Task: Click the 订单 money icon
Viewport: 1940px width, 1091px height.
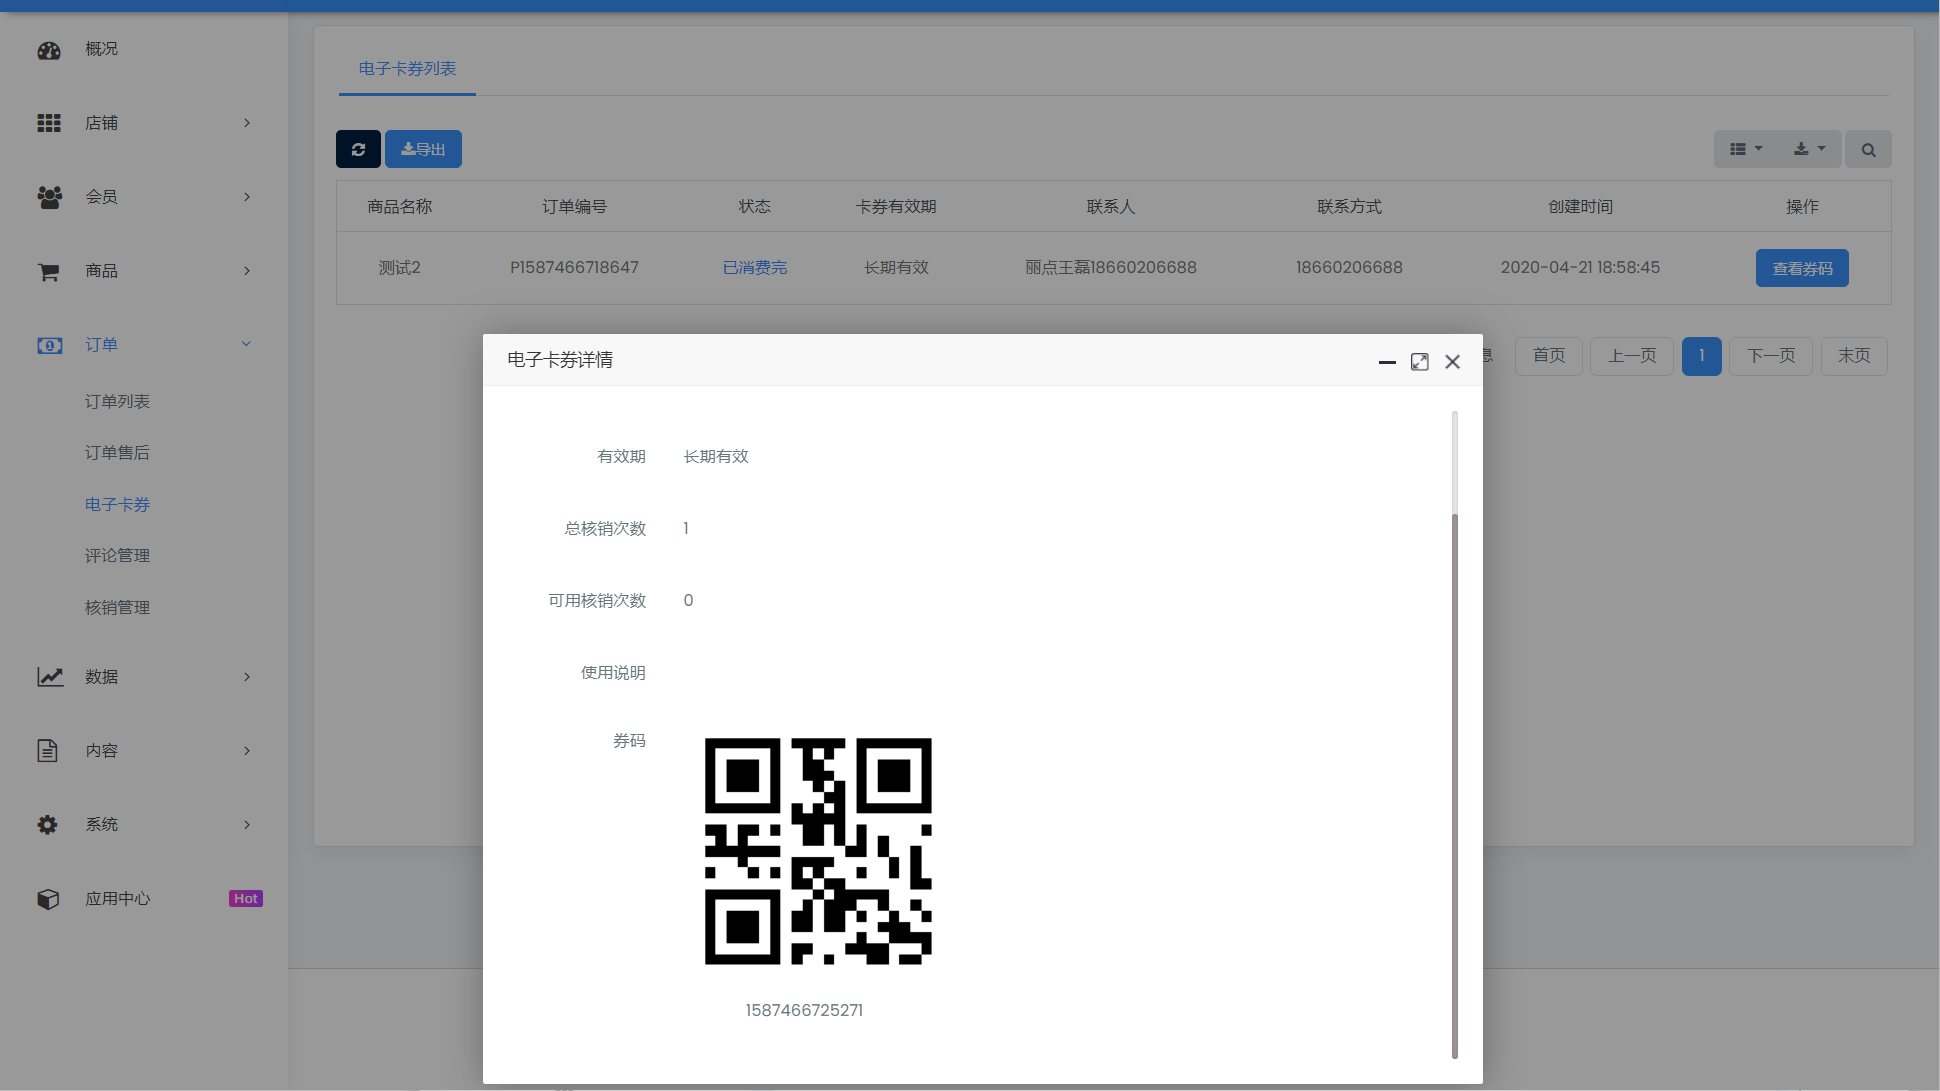Action: (x=49, y=345)
